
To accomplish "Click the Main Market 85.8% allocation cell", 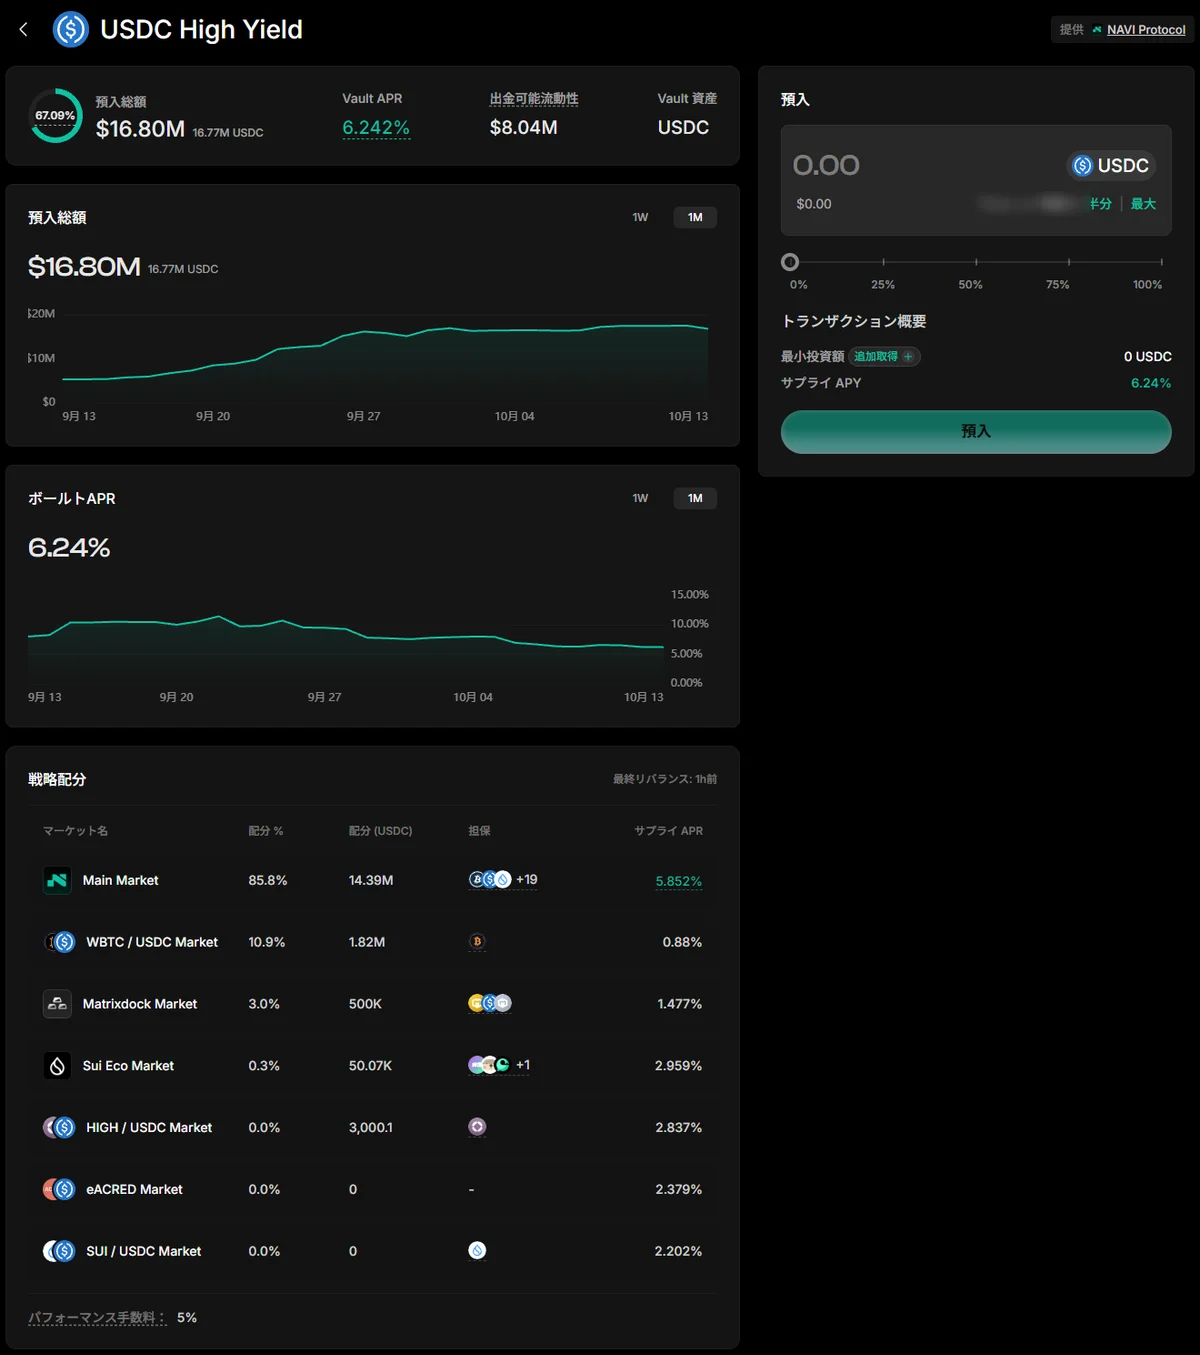I will coord(268,880).
